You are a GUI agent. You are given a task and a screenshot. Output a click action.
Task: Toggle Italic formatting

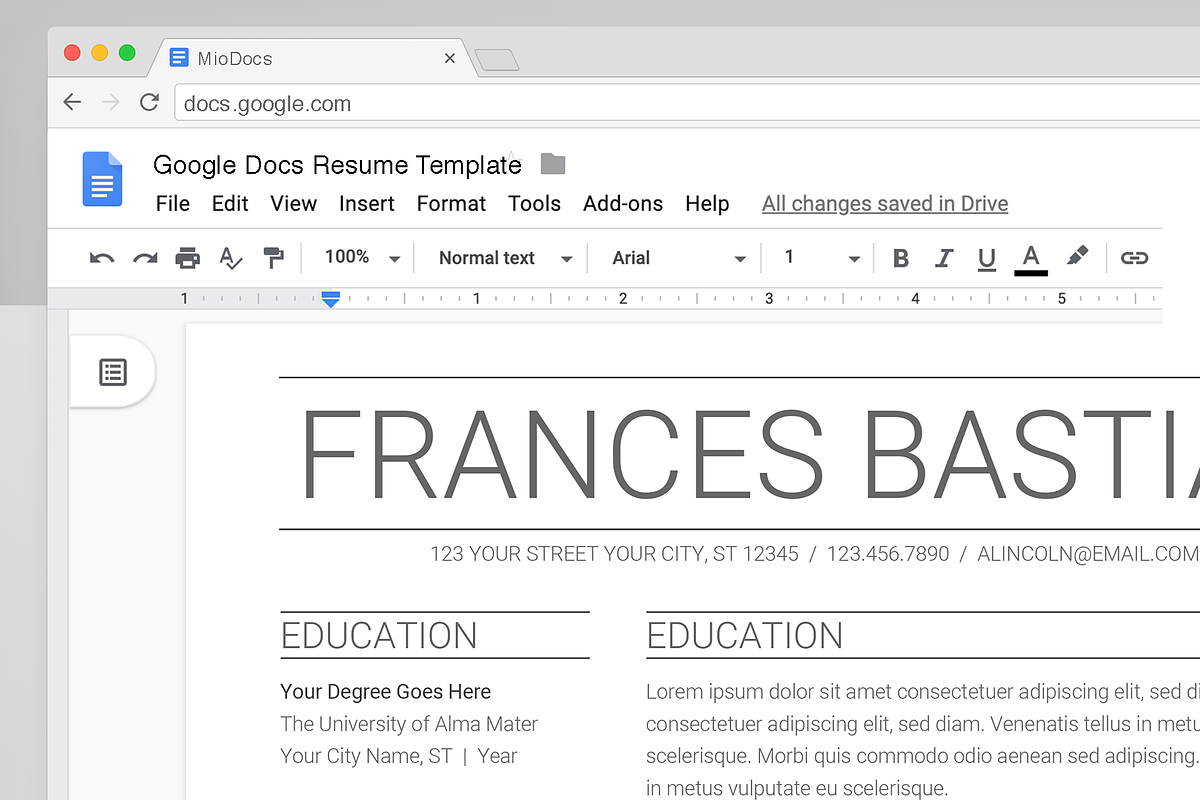tap(943, 258)
